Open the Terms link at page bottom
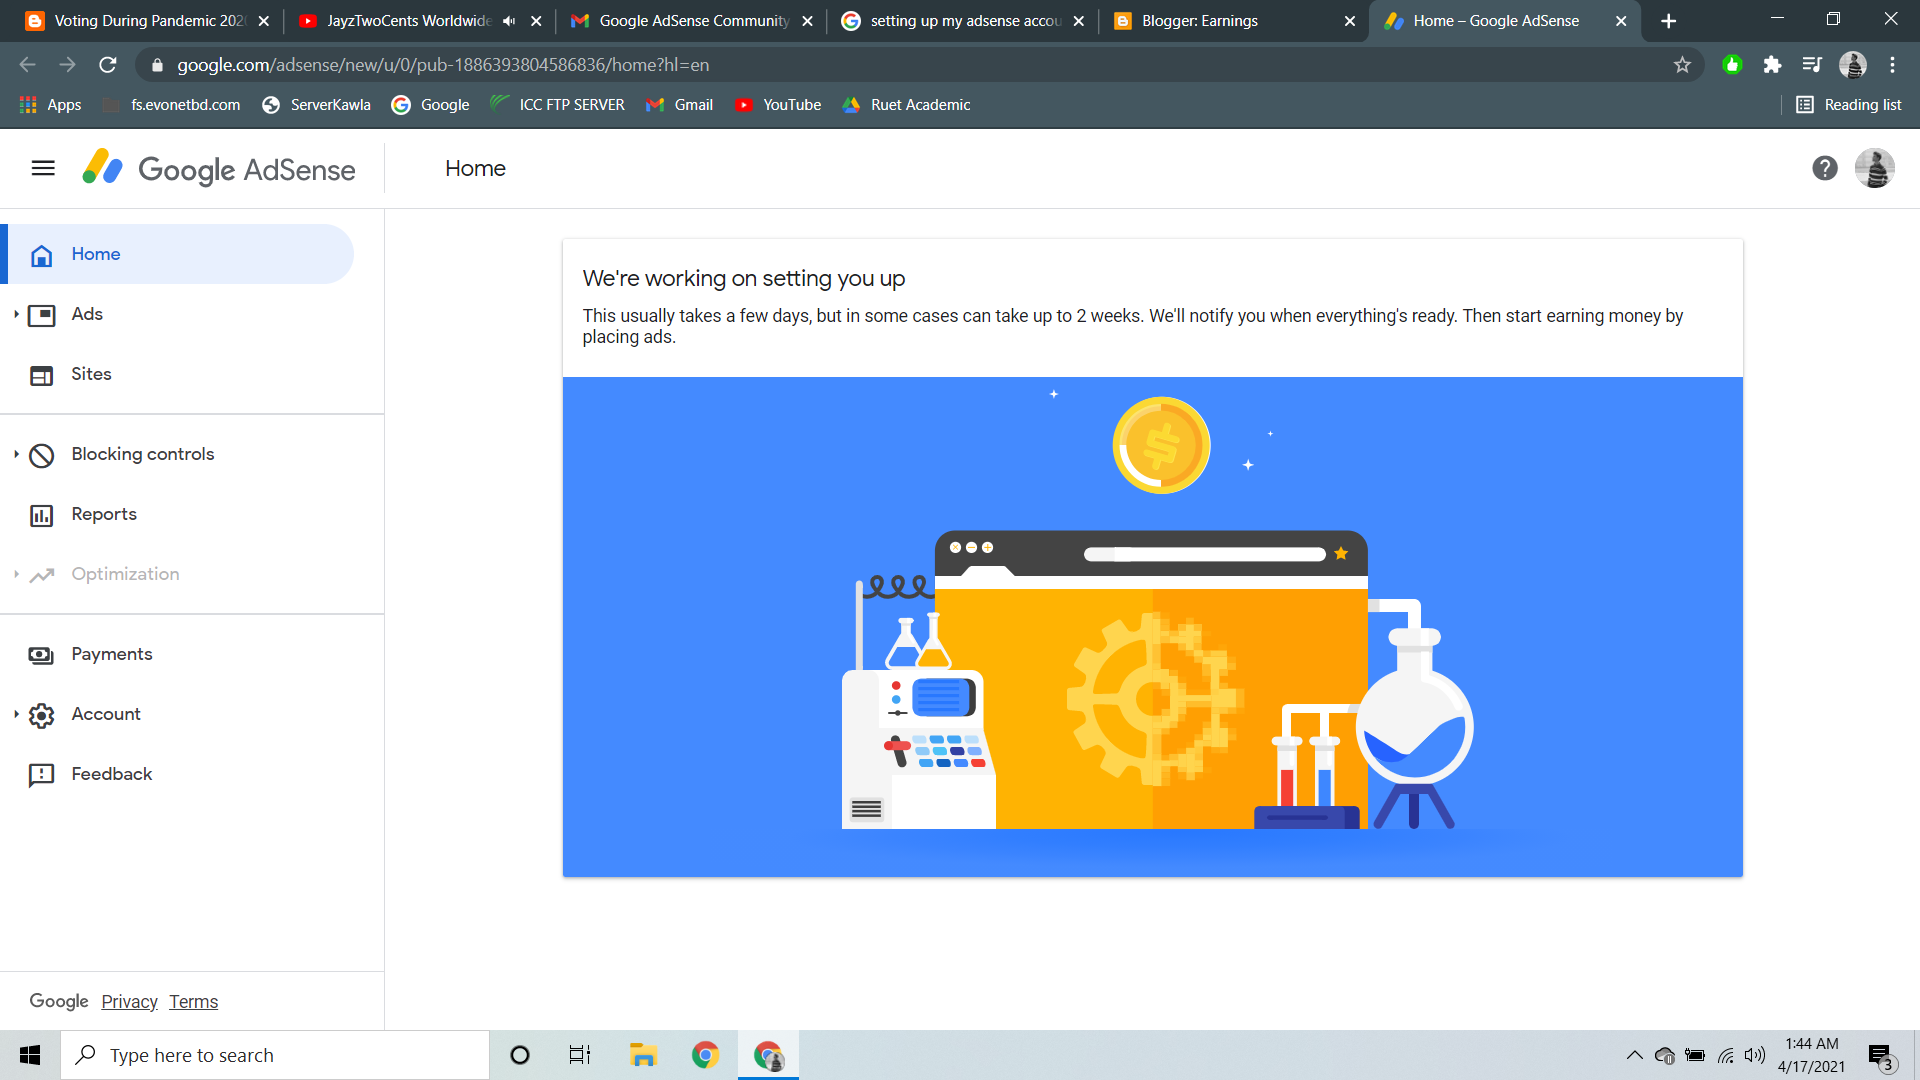Viewport: 1920px width, 1080px height. [x=193, y=1001]
